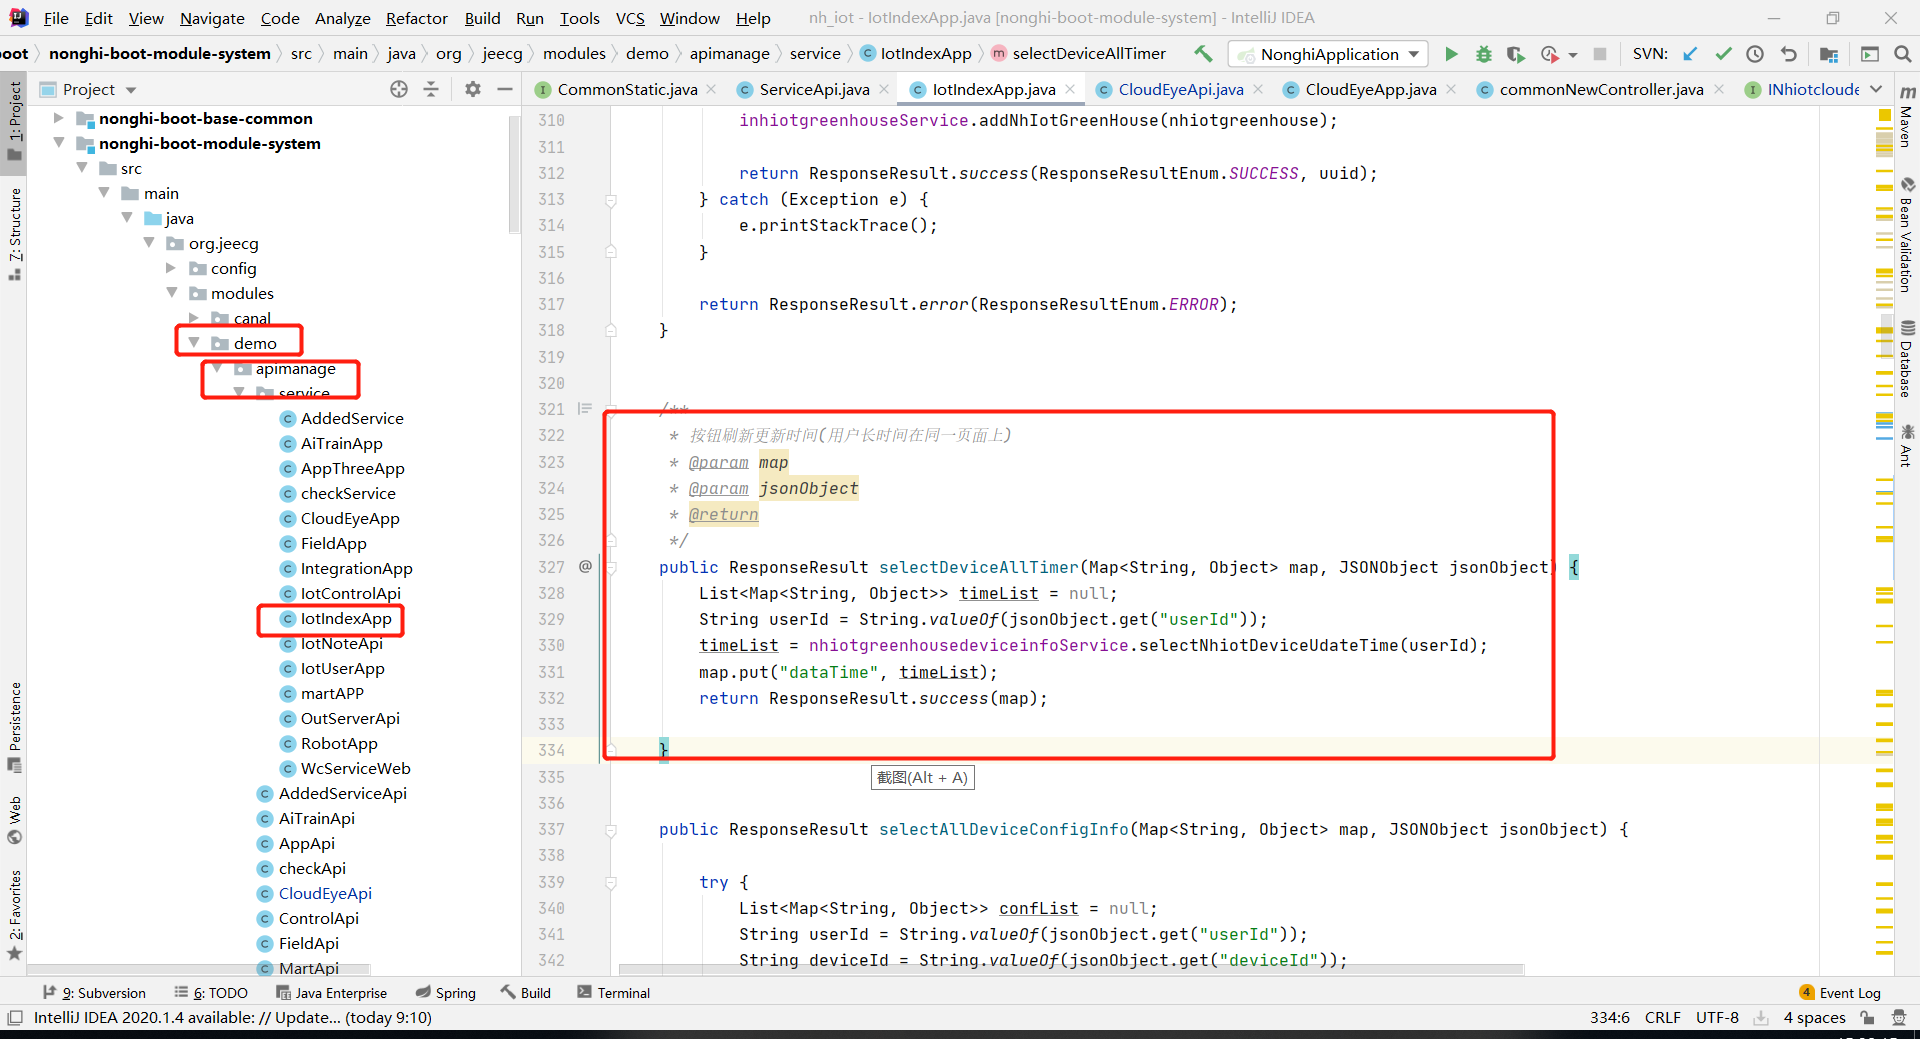Click the Project panel vertical scrollbar
This screenshot has height=1039, width=1920.
pos(514,174)
